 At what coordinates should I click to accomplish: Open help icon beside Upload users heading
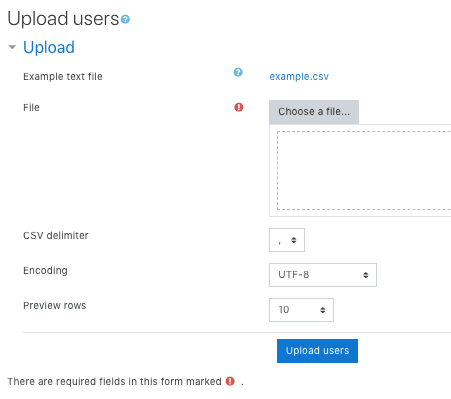(x=125, y=19)
